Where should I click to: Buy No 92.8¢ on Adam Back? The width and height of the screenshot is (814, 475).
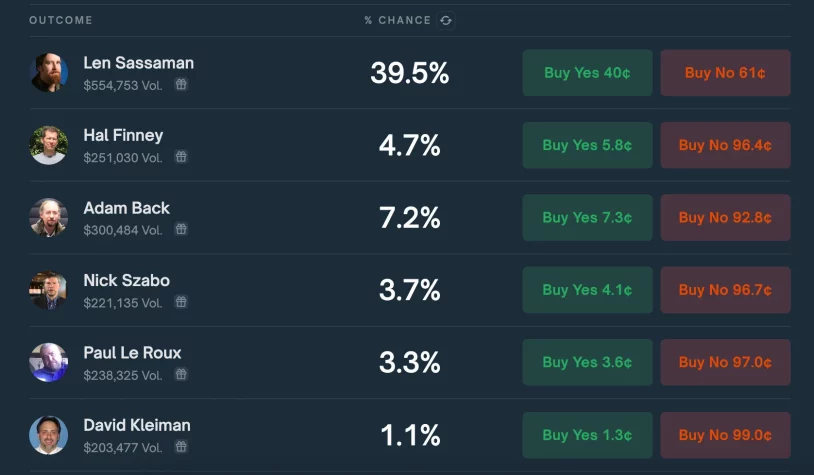click(x=725, y=218)
